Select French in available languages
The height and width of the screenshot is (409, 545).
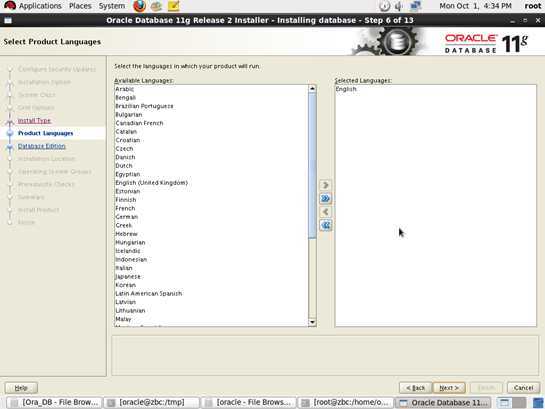[x=125, y=208]
